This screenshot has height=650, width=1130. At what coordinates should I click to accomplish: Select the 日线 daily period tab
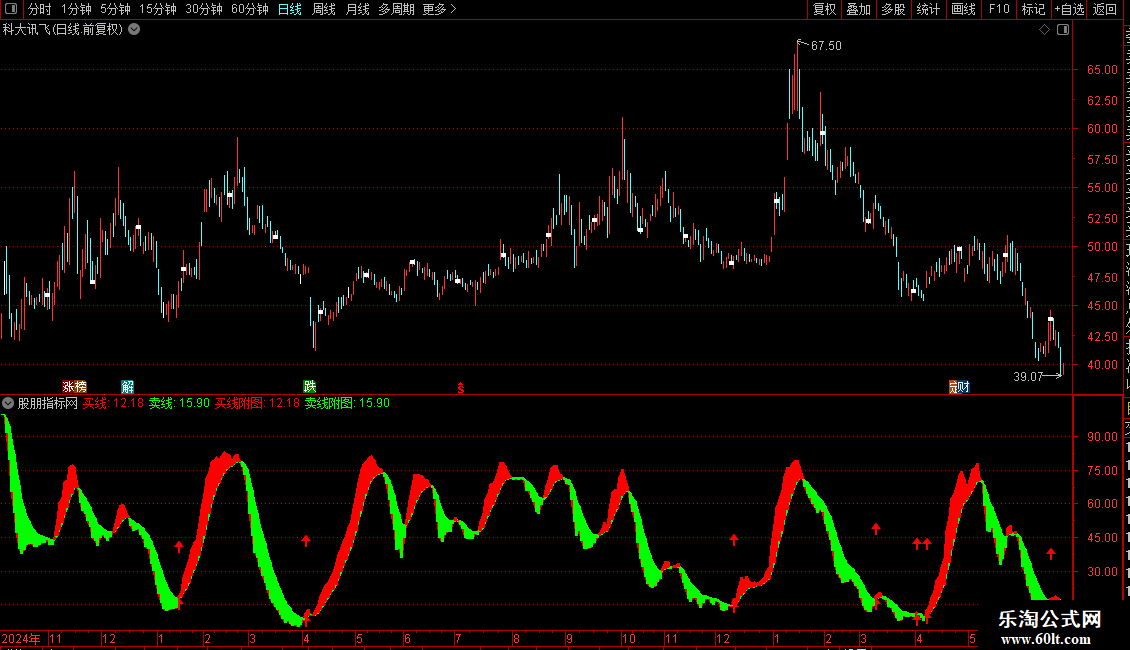coord(290,9)
